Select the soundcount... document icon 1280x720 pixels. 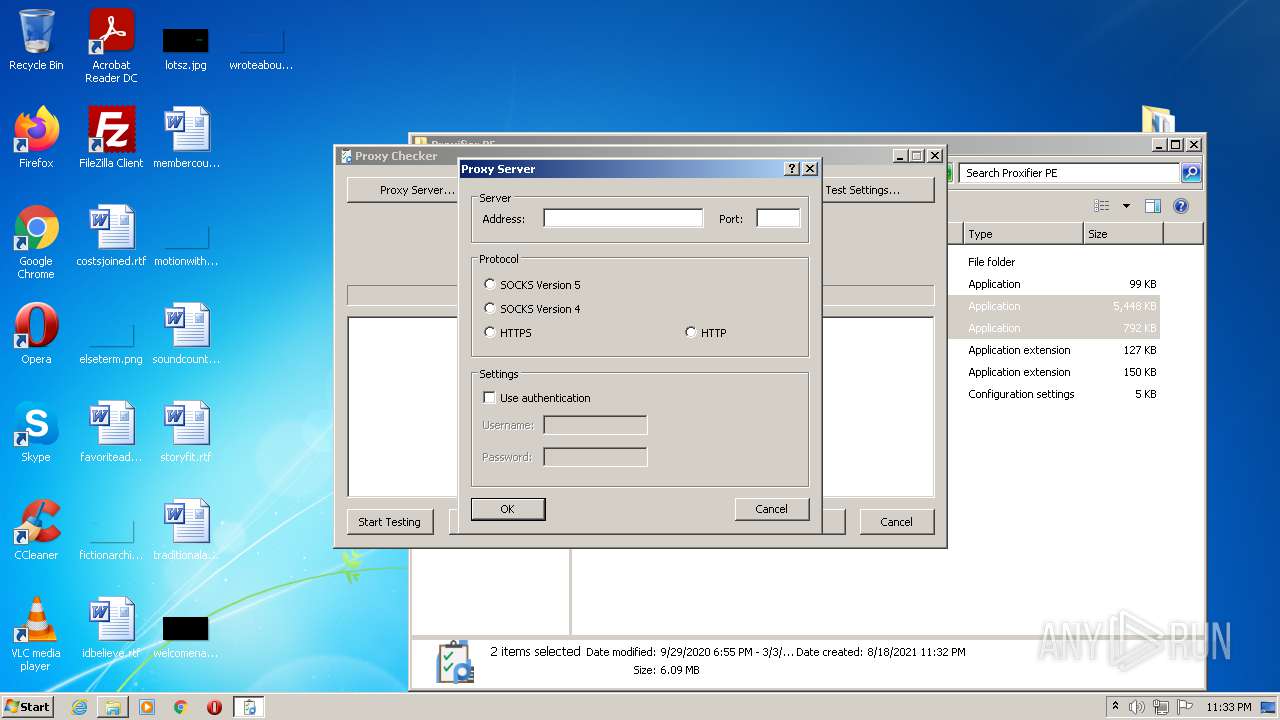tap(186, 334)
